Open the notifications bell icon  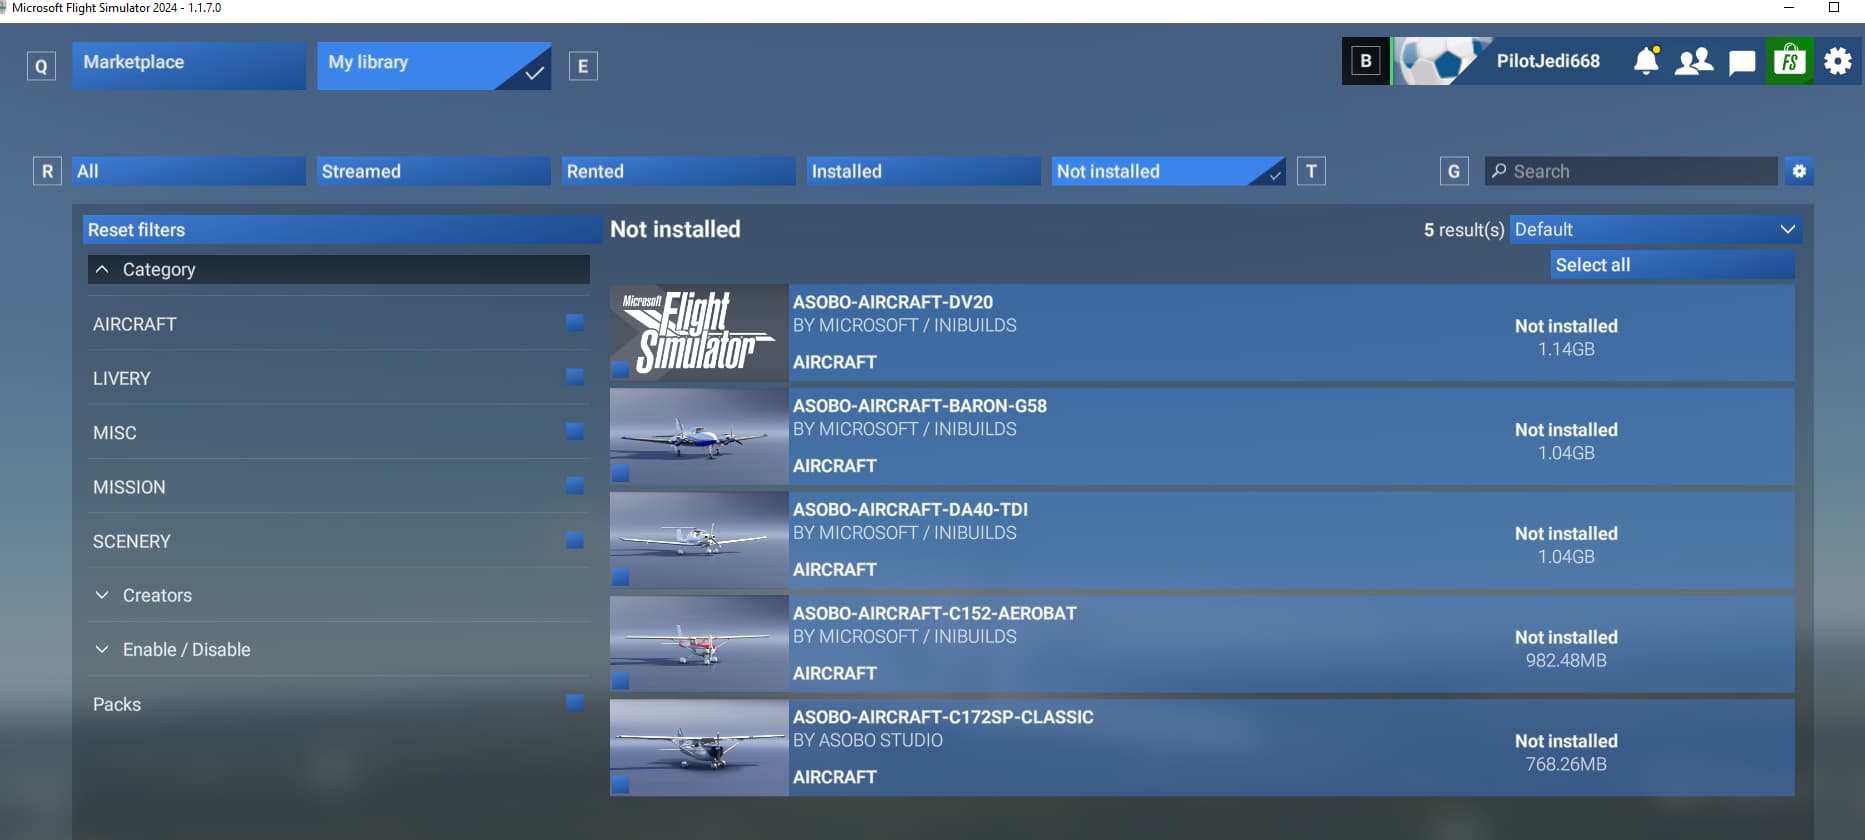coord(1646,61)
